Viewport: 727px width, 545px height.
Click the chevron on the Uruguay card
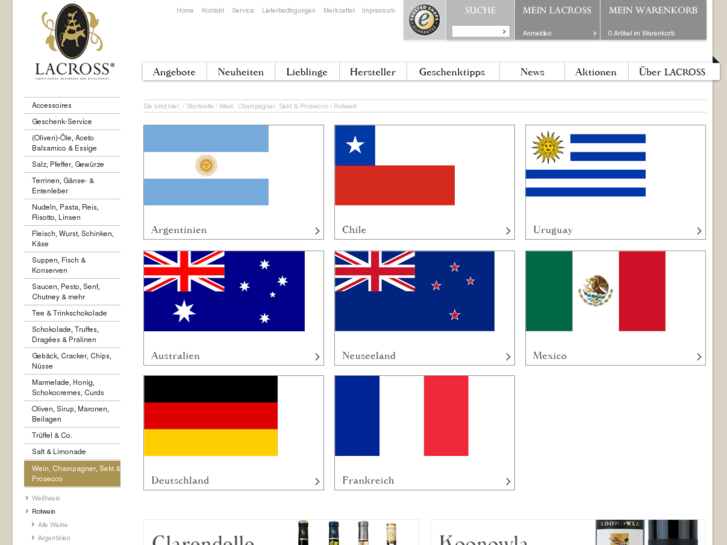click(x=699, y=231)
